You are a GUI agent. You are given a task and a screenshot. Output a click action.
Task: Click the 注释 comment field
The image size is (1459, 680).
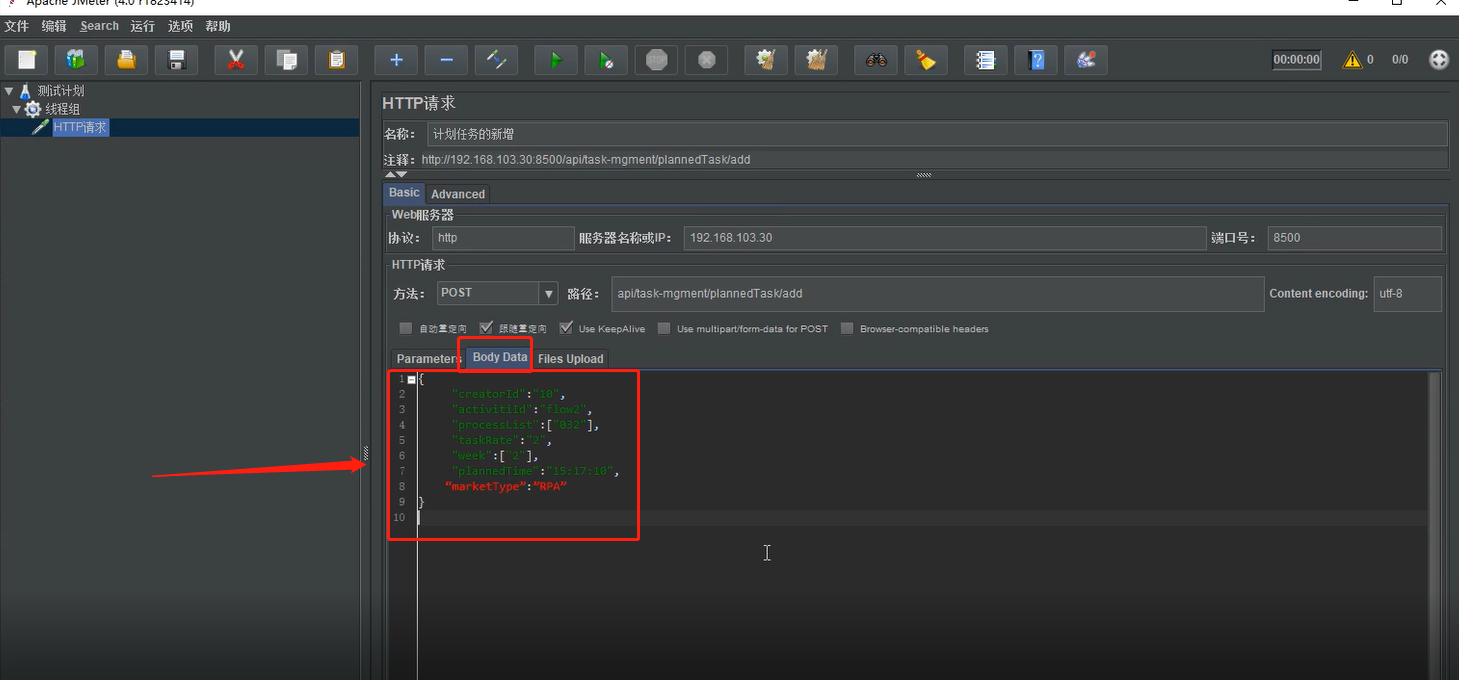click(932, 159)
